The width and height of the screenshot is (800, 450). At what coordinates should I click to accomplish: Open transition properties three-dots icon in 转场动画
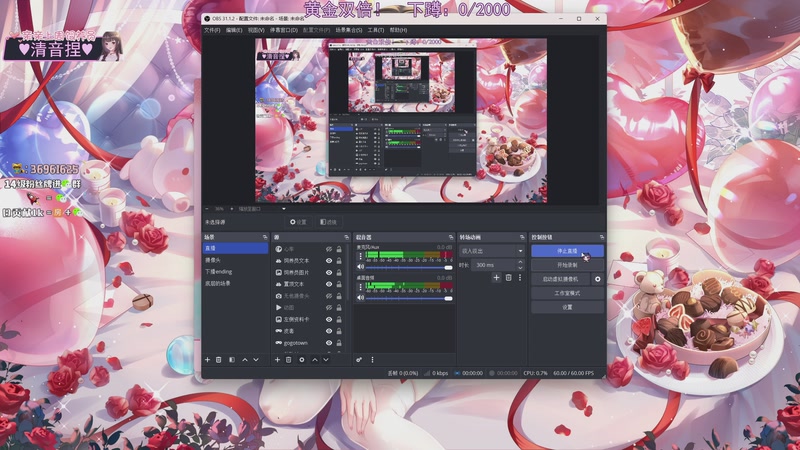520,278
